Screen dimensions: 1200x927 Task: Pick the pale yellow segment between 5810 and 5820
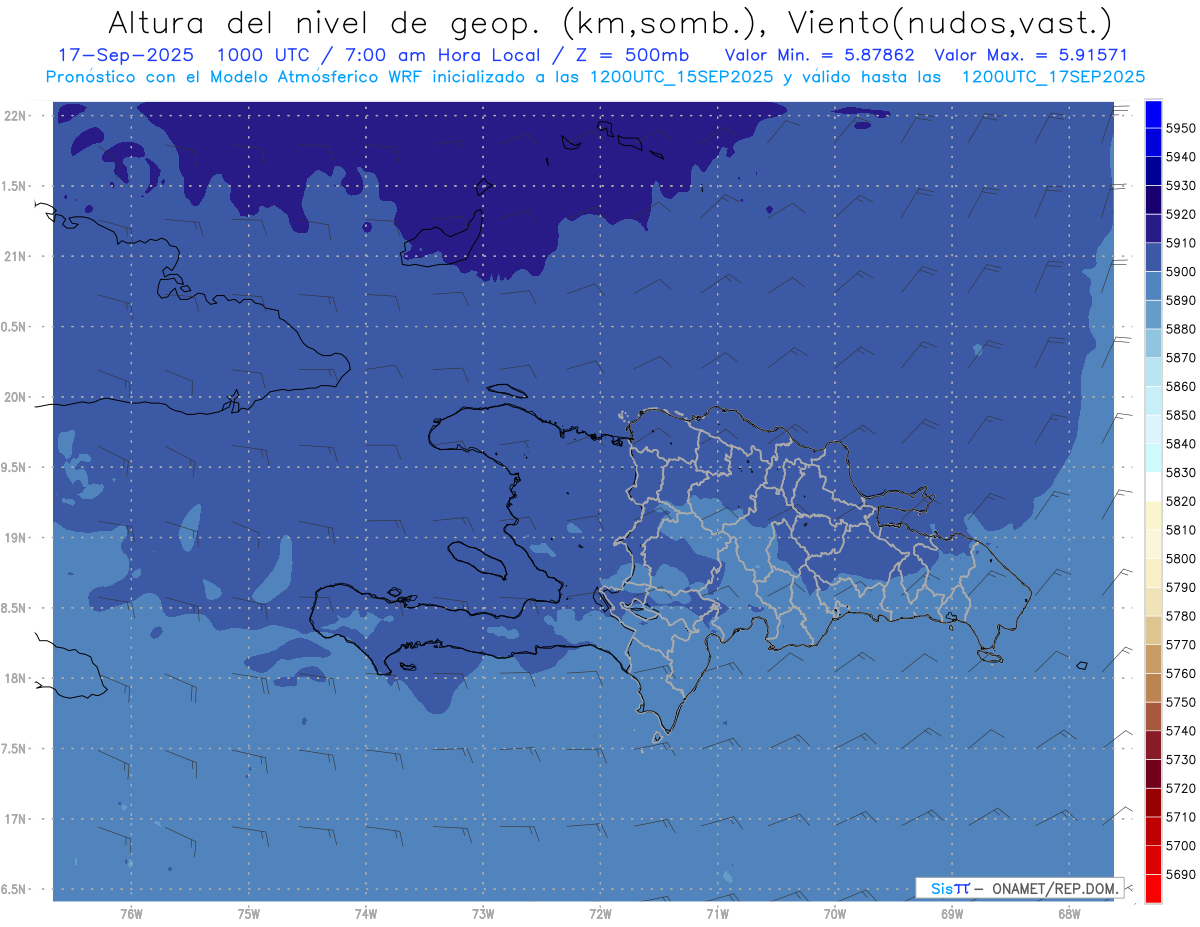(1153, 515)
